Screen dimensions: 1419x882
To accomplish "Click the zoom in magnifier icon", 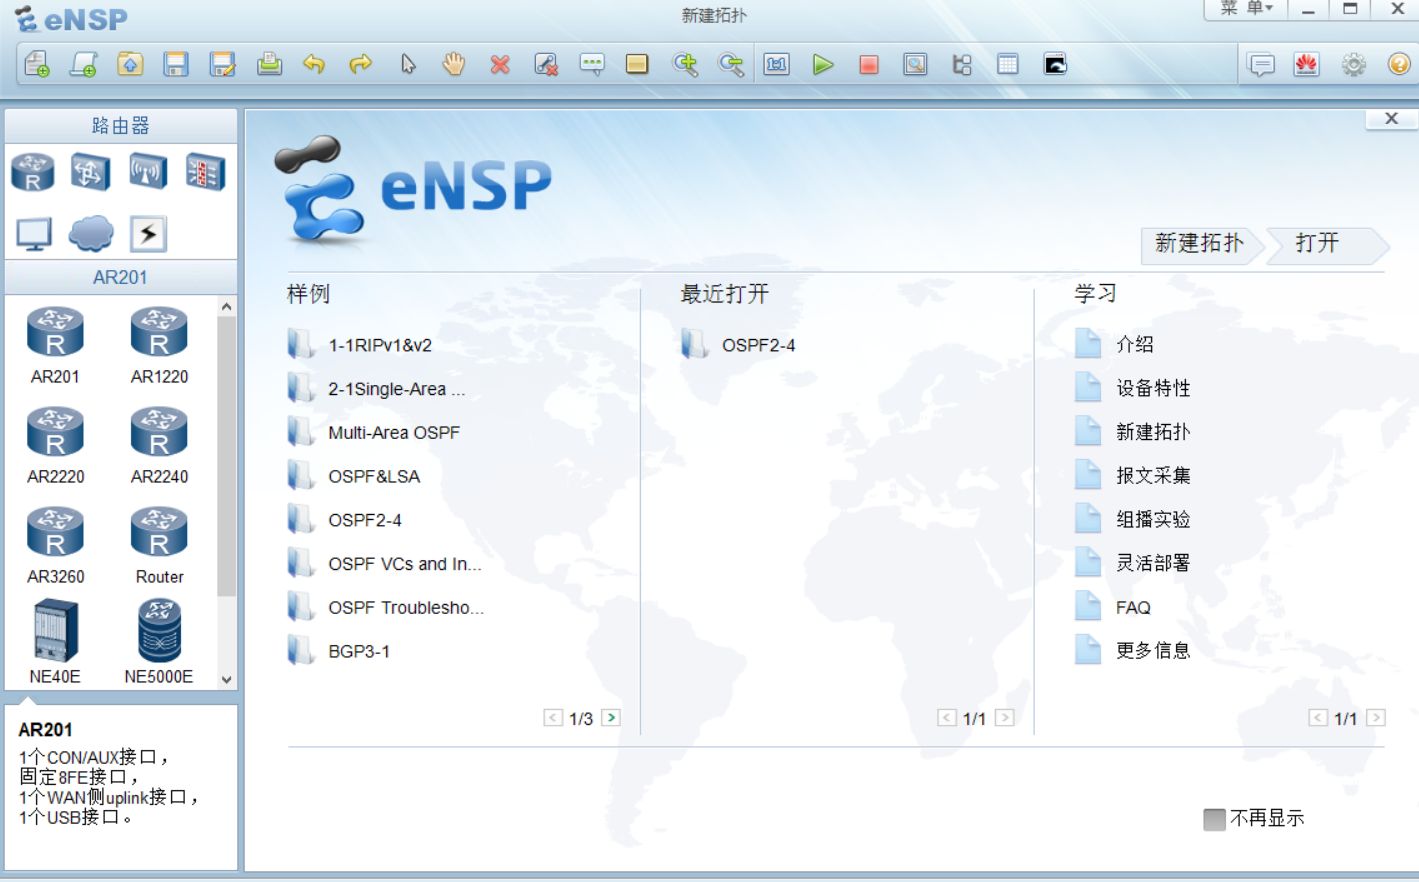I will point(685,65).
